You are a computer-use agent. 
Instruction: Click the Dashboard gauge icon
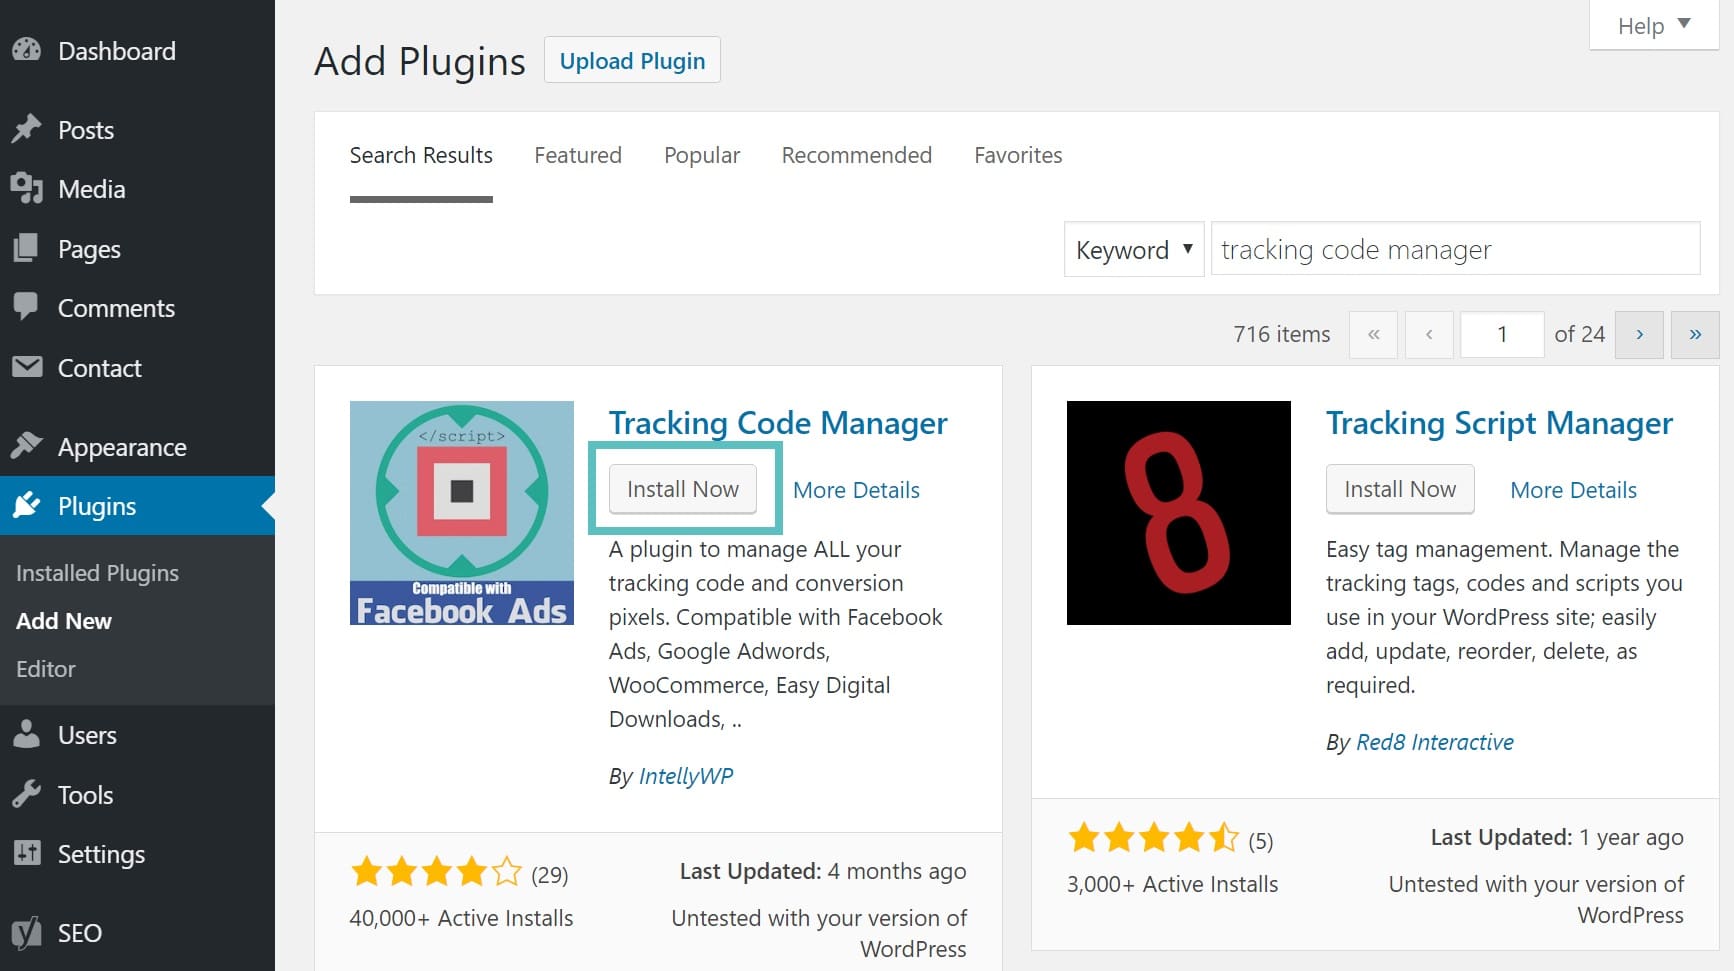tap(27, 50)
